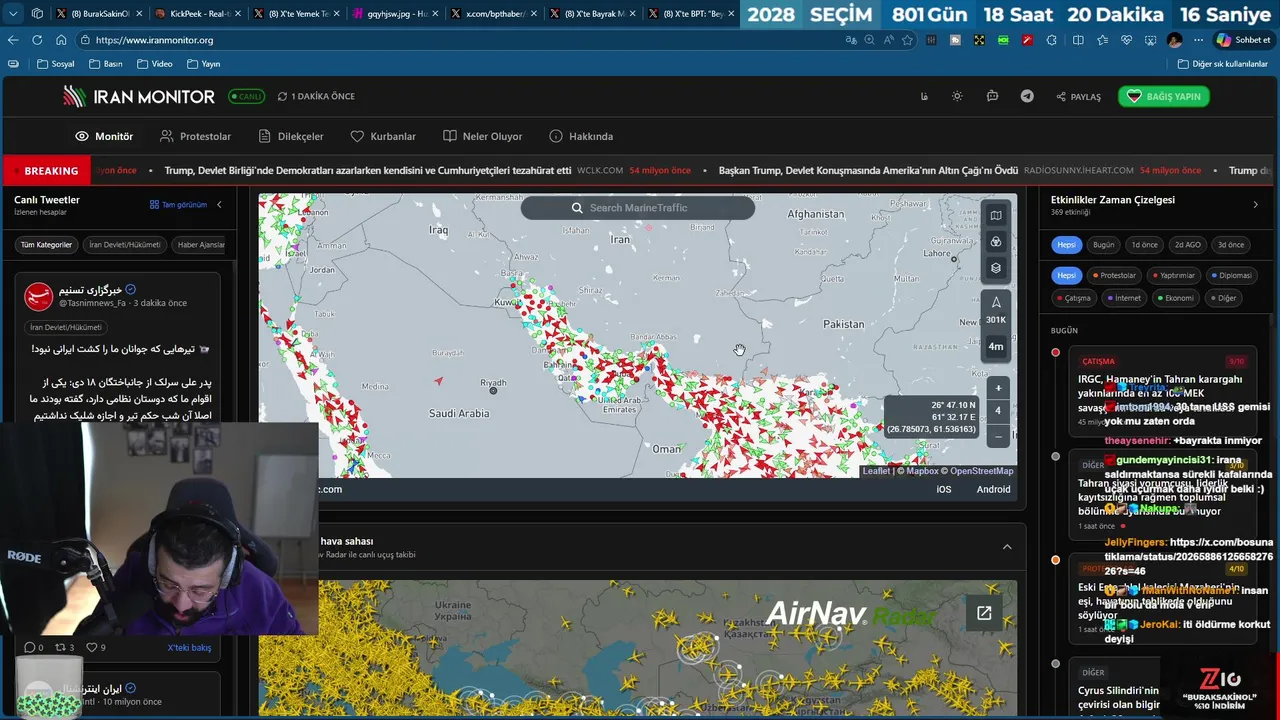Select the İran Devleti/Hükümeti tweet filter chip

click(x=125, y=245)
